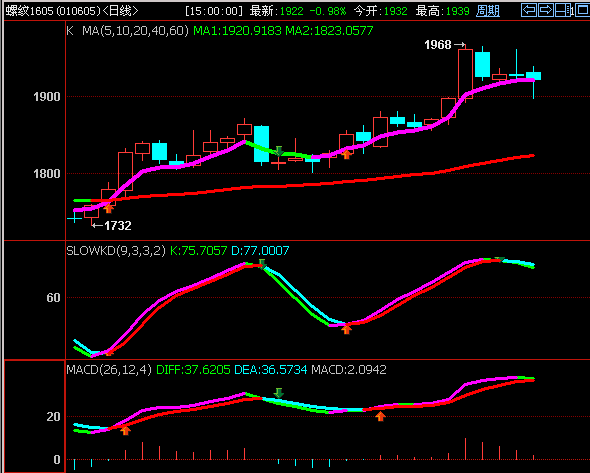Open the 周期 period link
This screenshot has width=590, height=473.
coord(488,11)
